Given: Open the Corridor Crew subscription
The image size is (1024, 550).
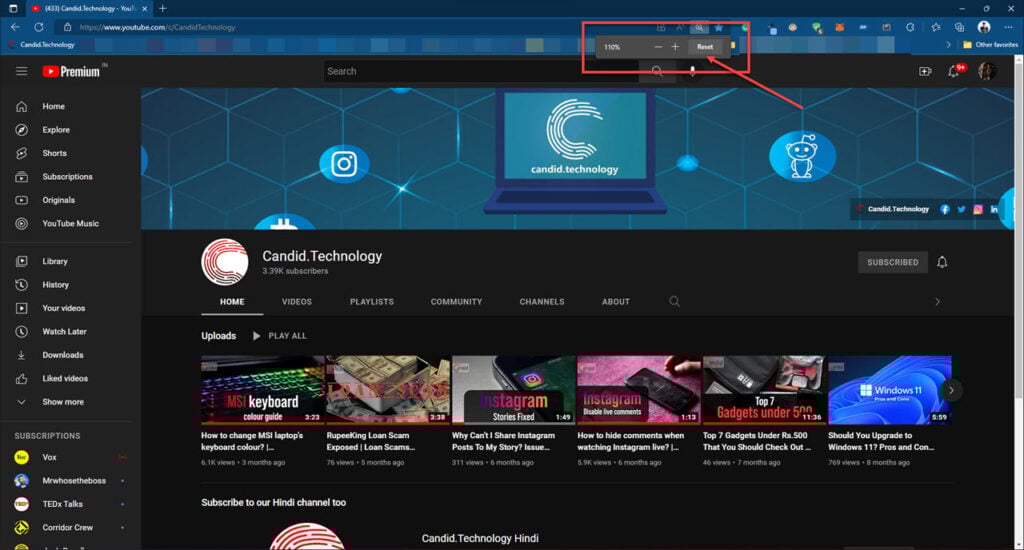Looking at the screenshot, I should pos(67,528).
